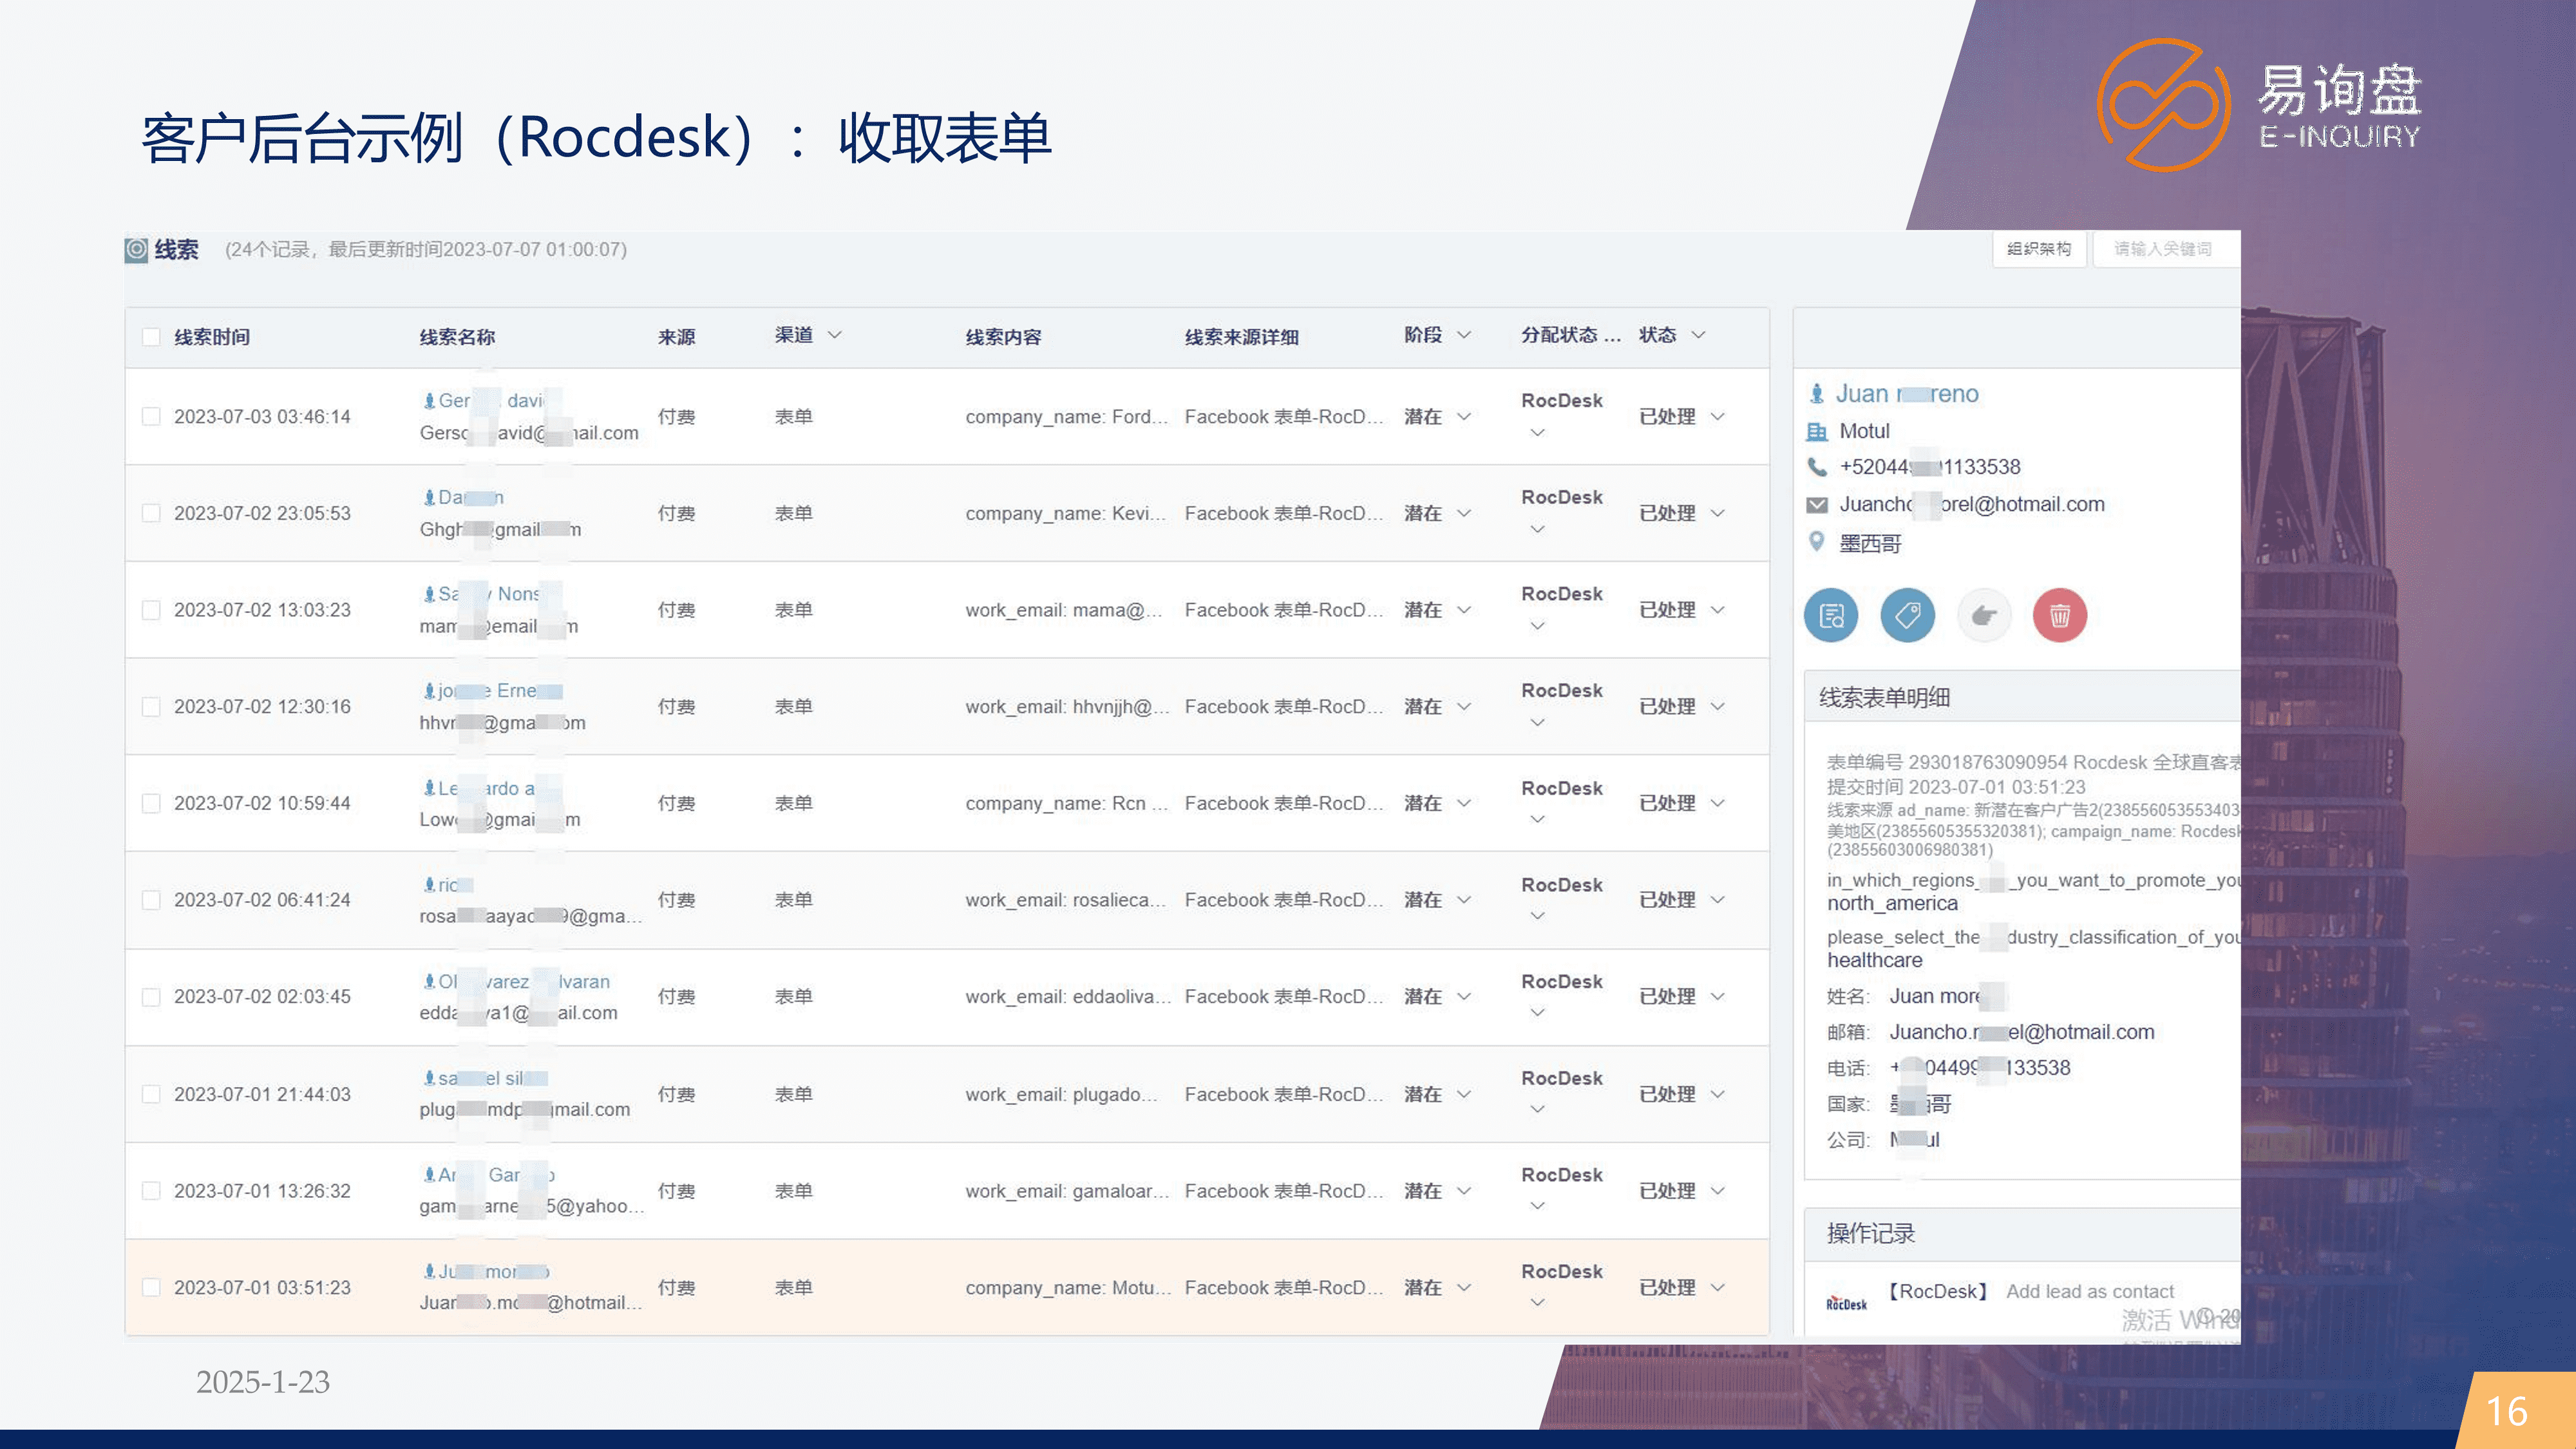Expand 已处理 status dropdown in 03:46:14 row

pyautogui.click(x=1718, y=417)
